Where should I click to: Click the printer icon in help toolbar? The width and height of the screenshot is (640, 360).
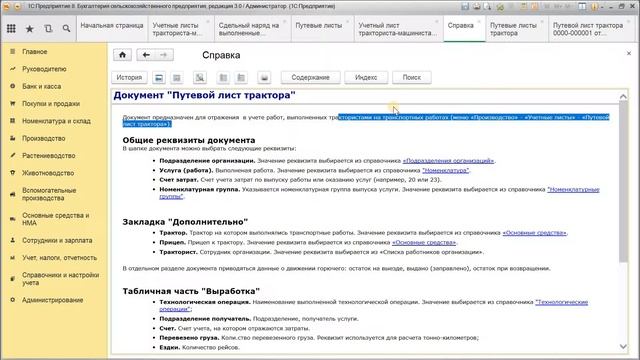click(x=264, y=78)
